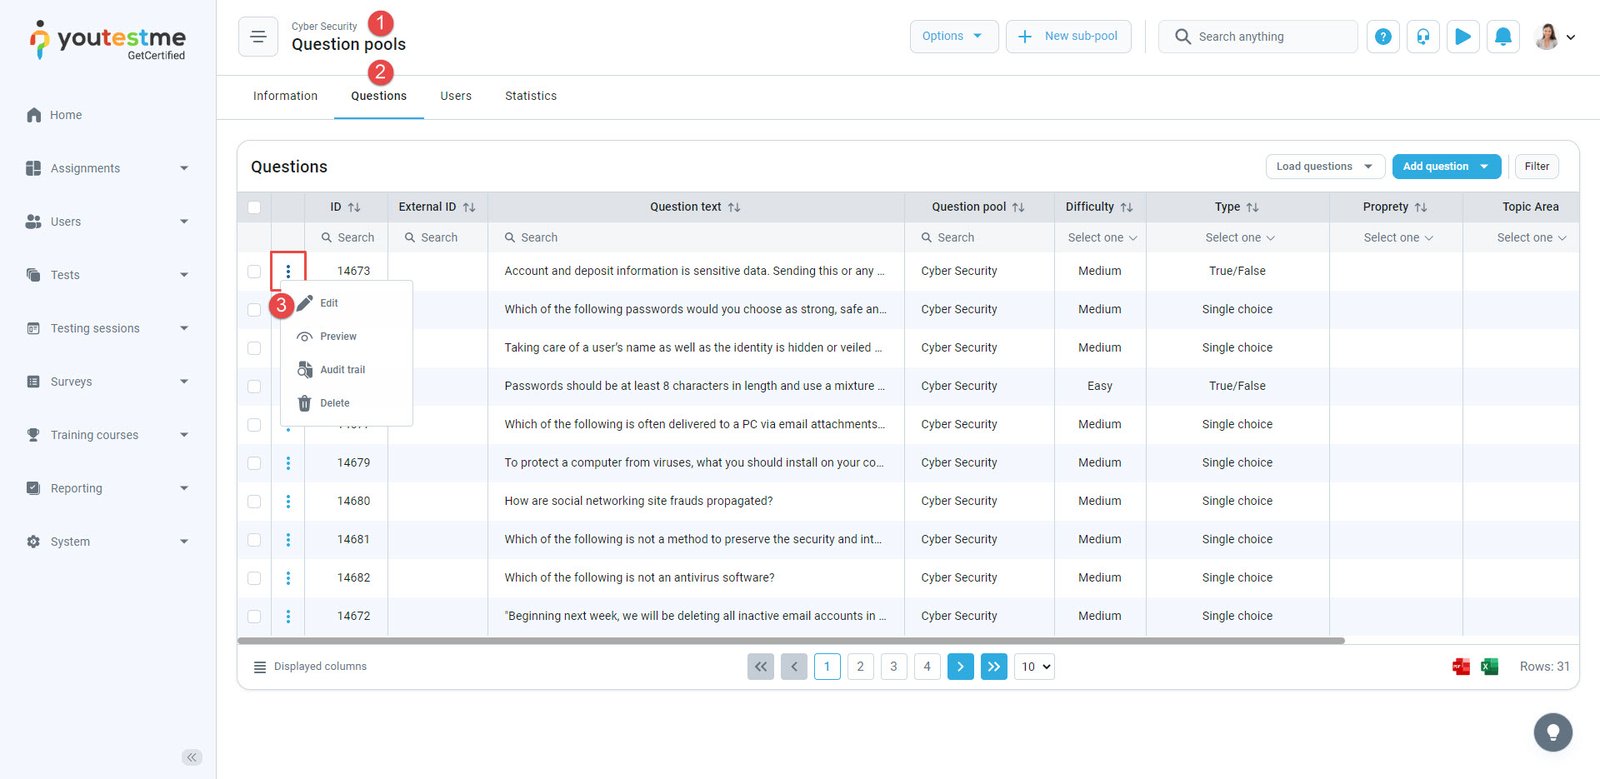
Task: Click the lightbulb hint button
Action: coord(1552,732)
